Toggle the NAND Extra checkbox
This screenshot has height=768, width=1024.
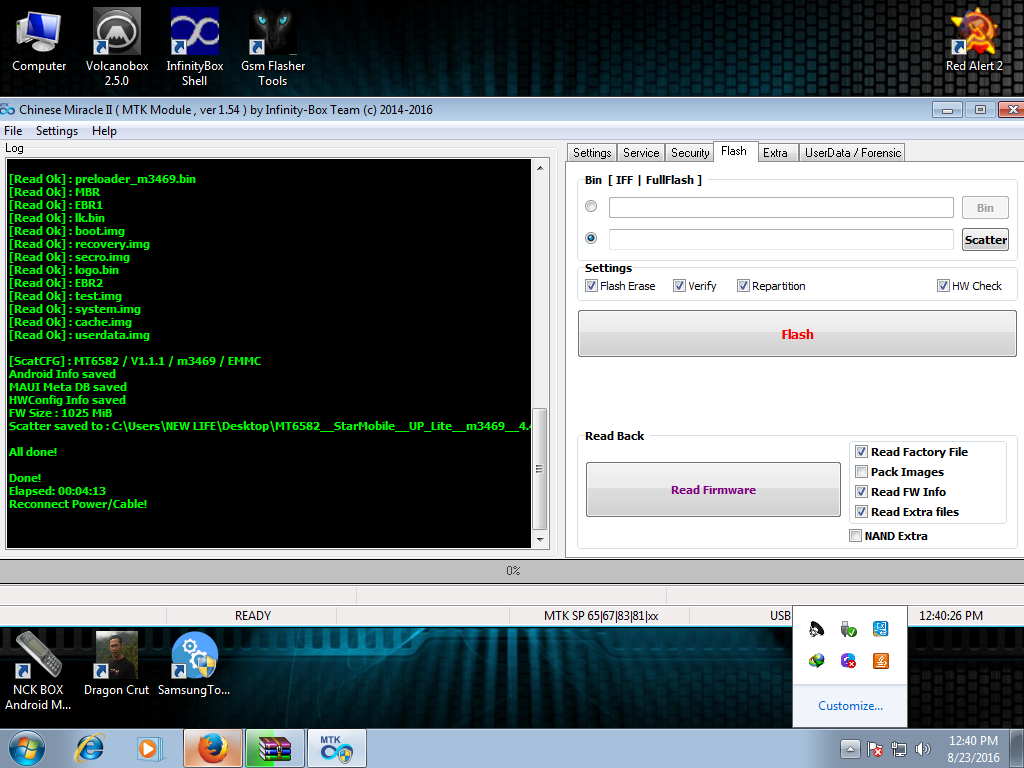855,536
